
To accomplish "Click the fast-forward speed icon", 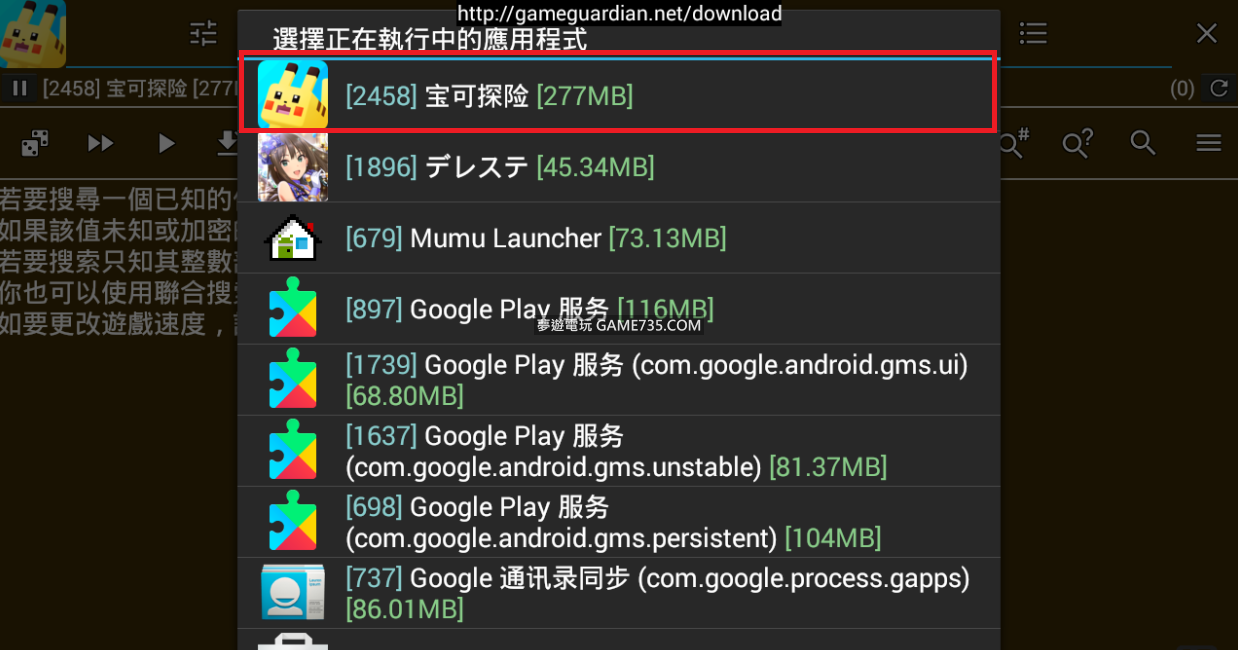I will tap(100, 144).
